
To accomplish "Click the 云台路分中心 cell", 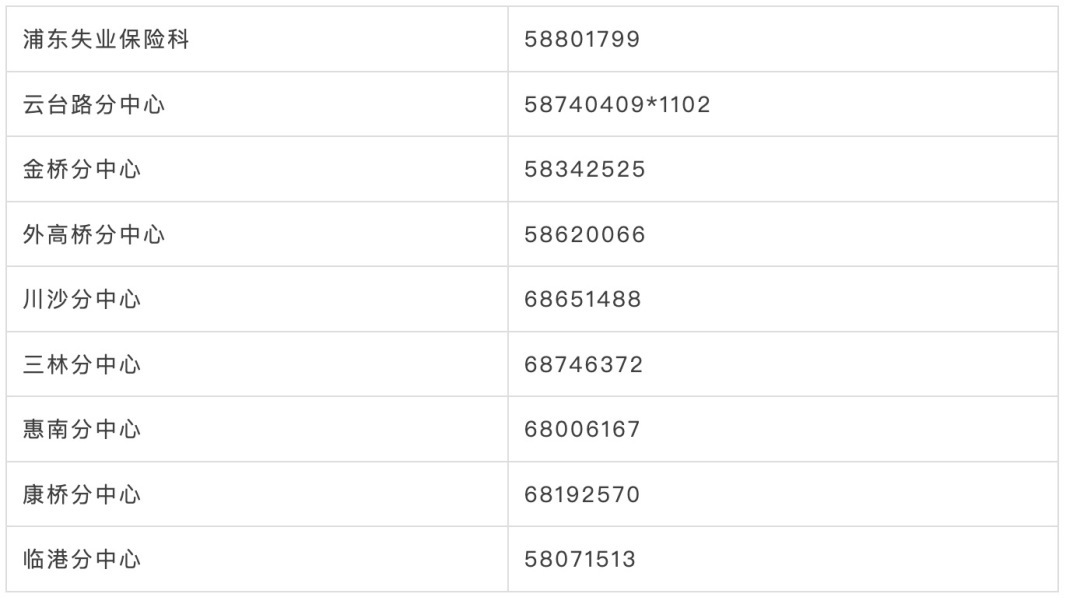I will click(257, 104).
